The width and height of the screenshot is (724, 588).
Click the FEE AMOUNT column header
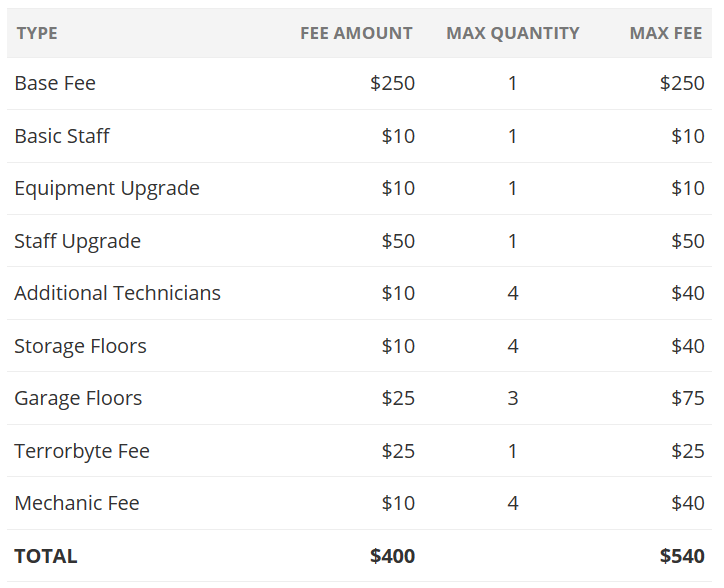tap(356, 33)
